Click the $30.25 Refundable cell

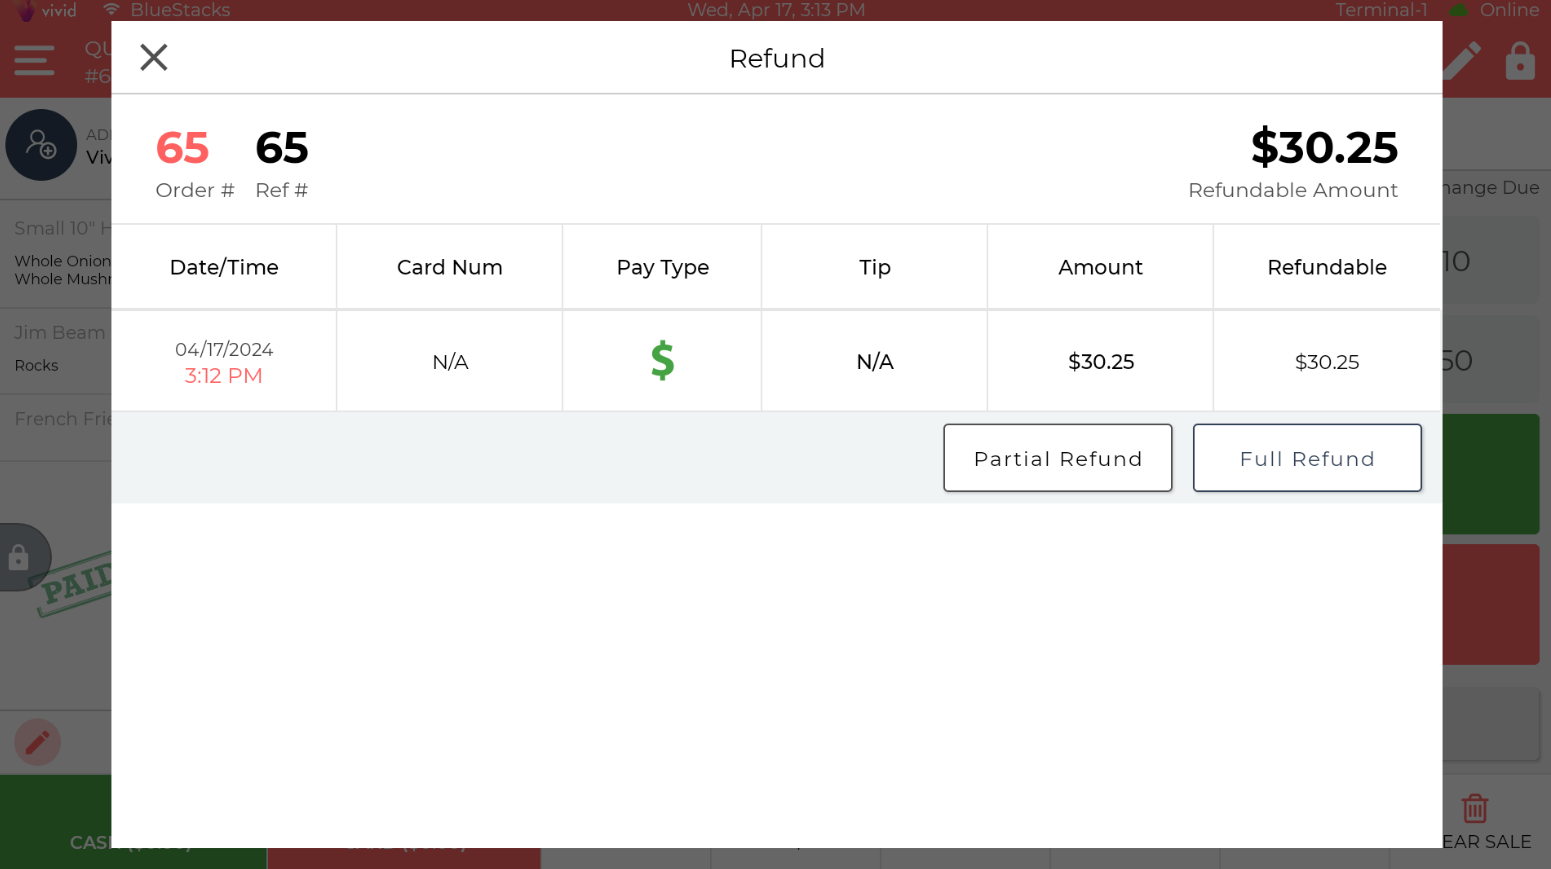1327,362
